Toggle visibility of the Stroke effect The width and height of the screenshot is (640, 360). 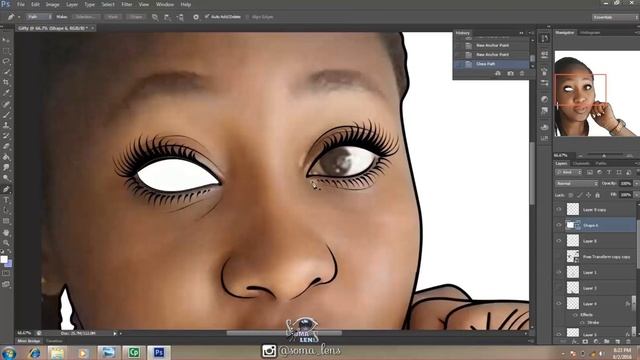click(x=582, y=322)
